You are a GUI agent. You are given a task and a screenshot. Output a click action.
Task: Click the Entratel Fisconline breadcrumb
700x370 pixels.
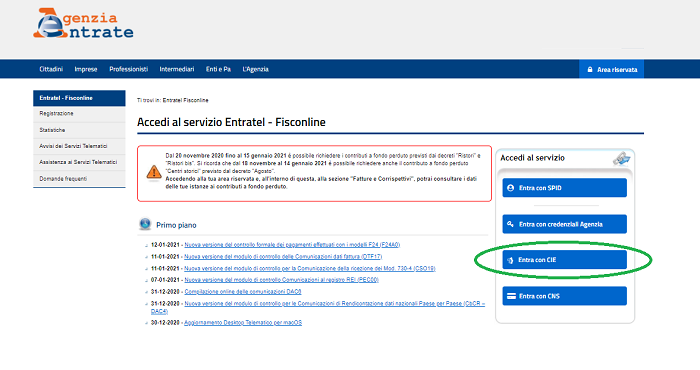click(185, 100)
